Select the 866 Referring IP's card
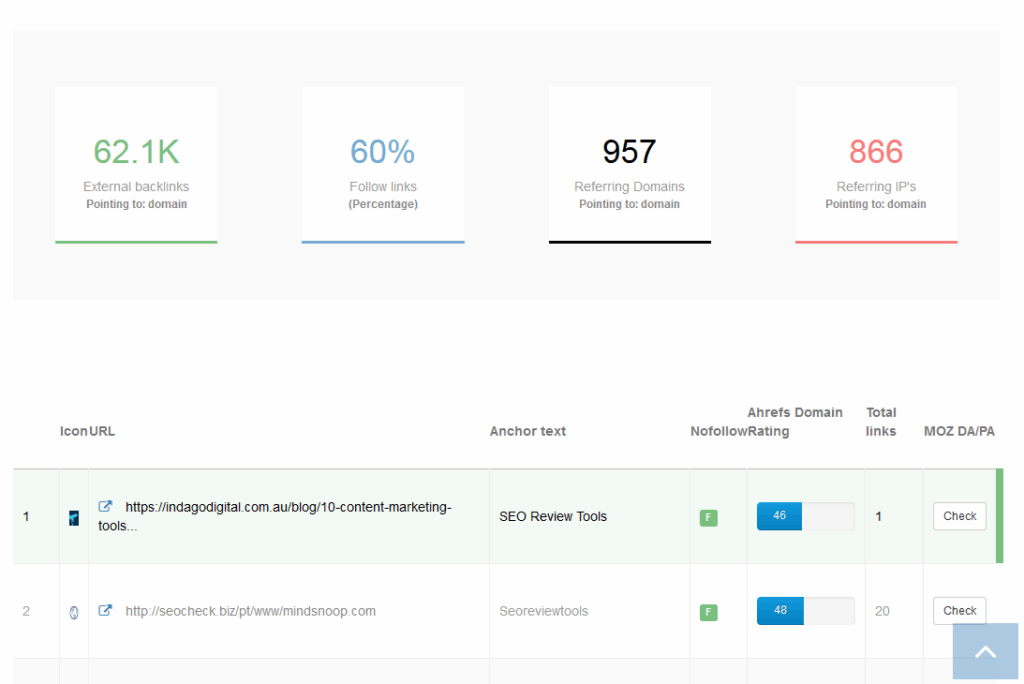The height and width of the screenshot is (684, 1024). (x=876, y=165)
